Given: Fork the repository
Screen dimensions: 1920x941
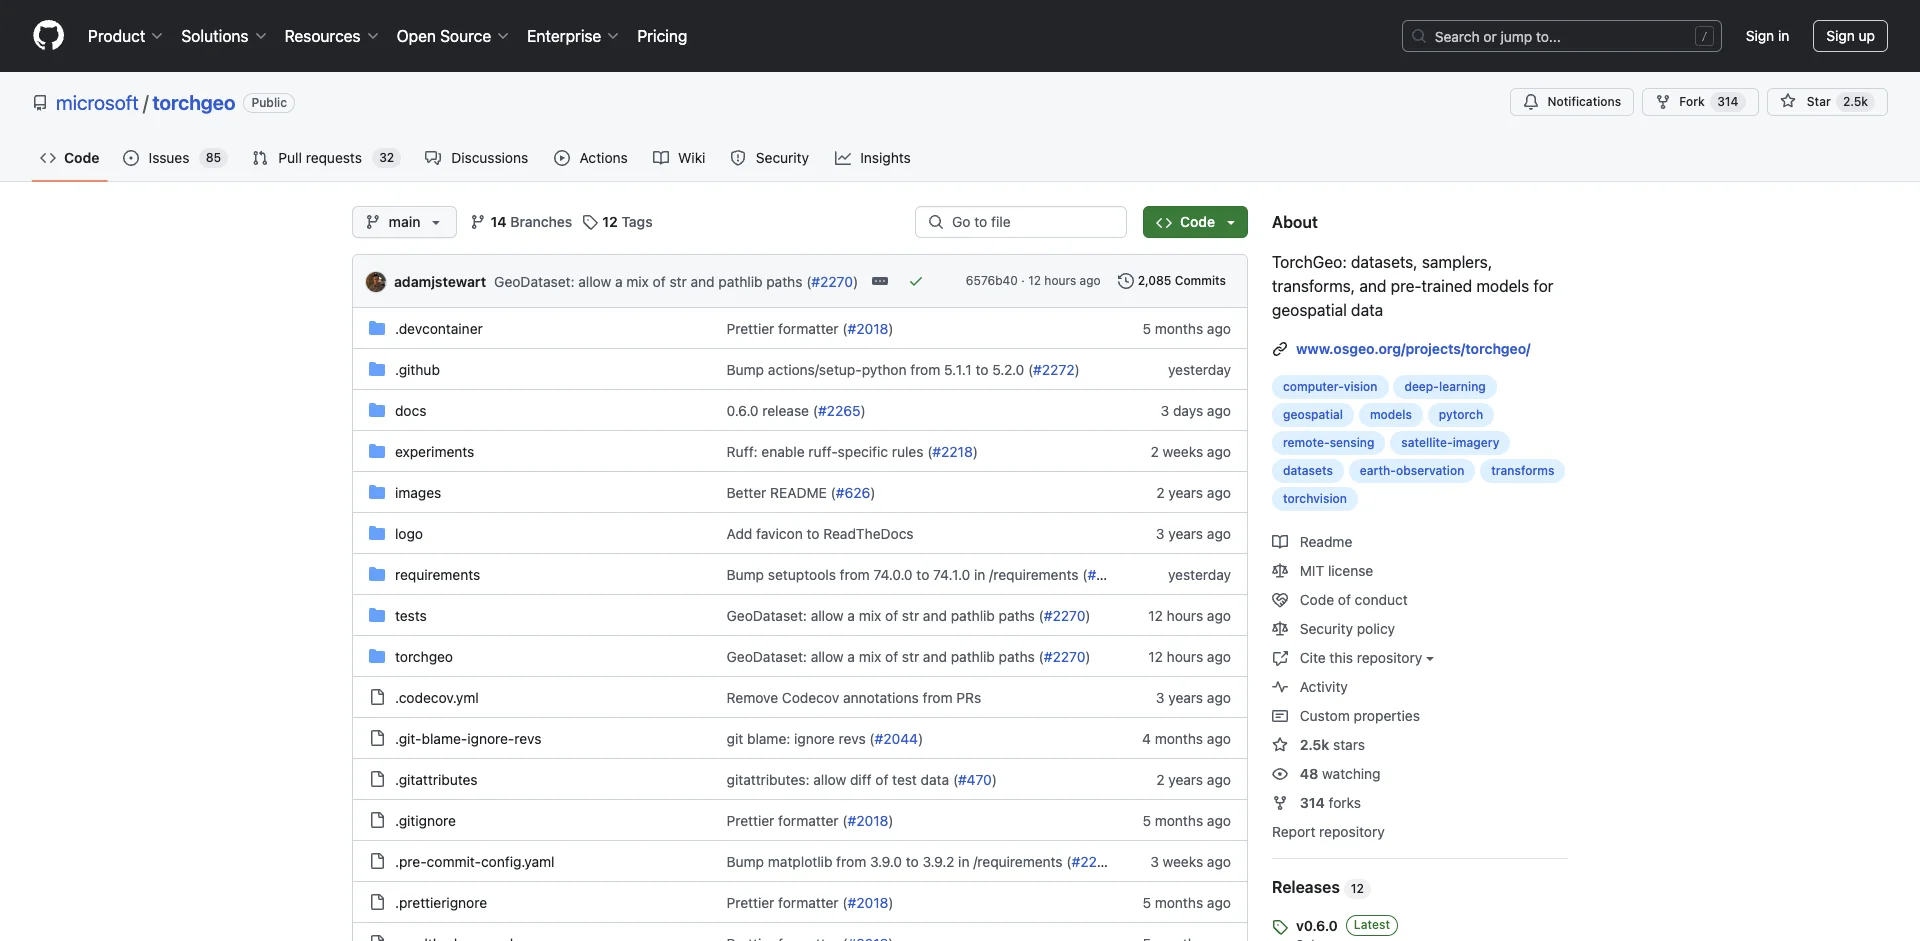Looking at the screenshot, I should 1700,102.
